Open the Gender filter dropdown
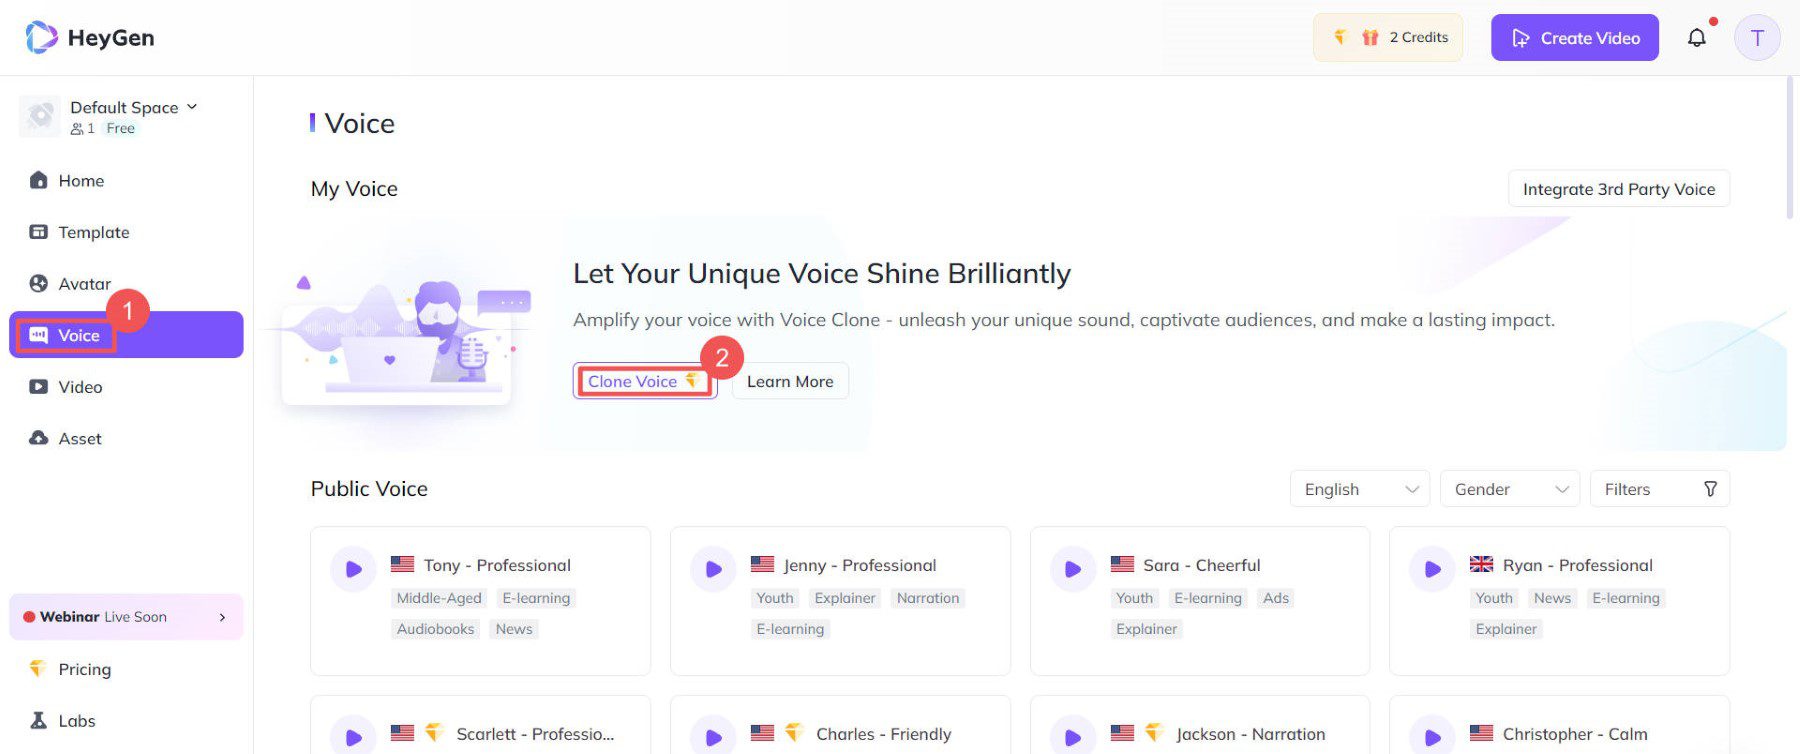This screenshot has height=754, width=1800. coord(1509,489)
